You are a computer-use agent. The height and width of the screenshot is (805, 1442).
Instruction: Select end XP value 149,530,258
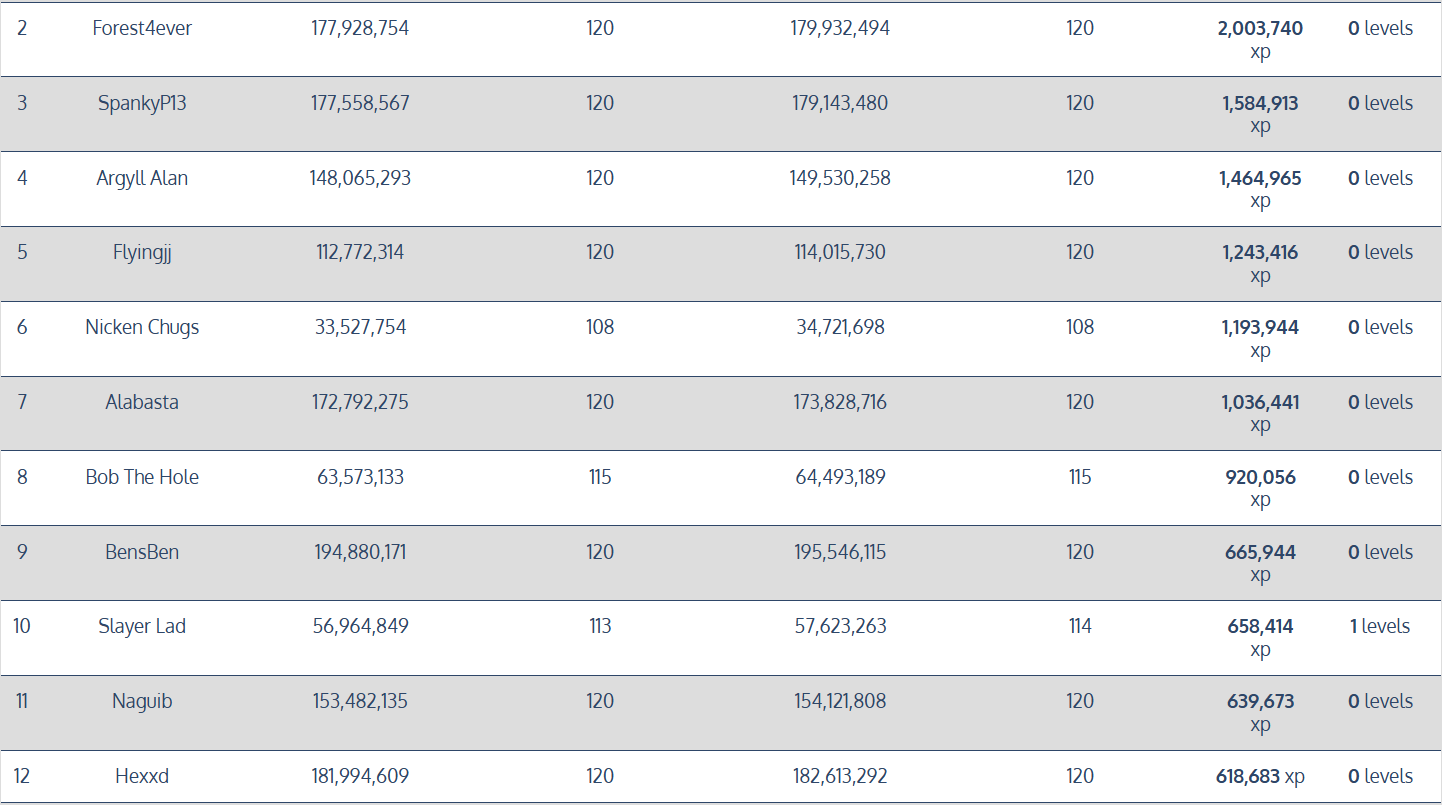point(840,178)
